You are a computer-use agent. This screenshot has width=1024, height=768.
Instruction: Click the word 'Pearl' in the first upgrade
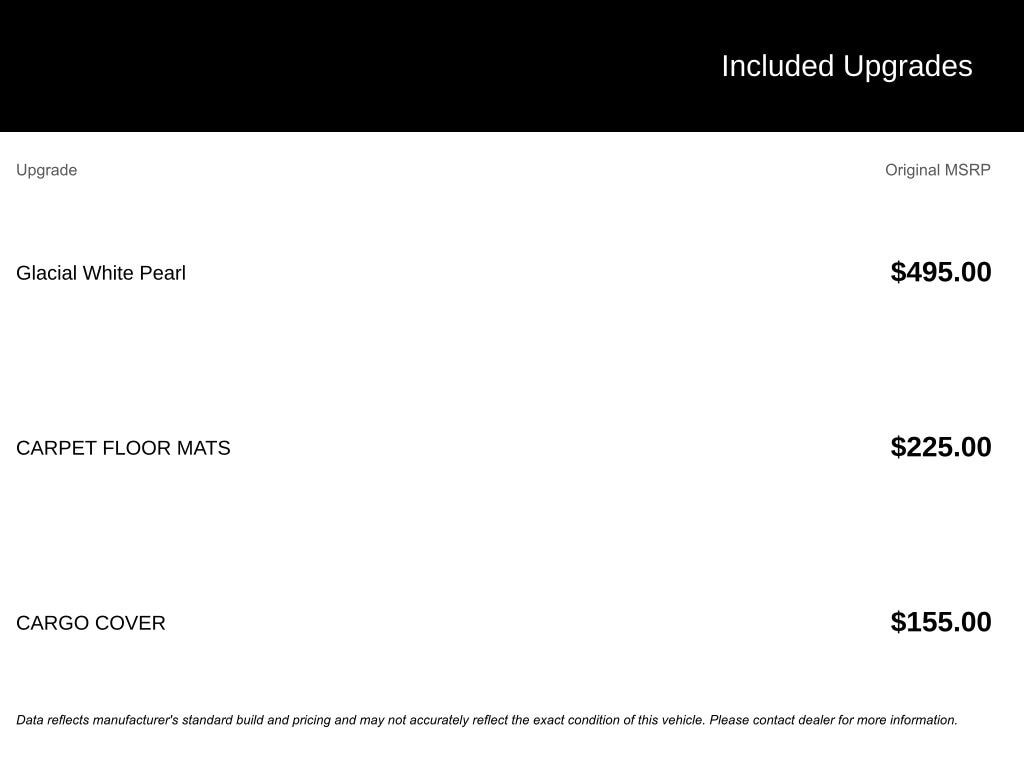162,273
